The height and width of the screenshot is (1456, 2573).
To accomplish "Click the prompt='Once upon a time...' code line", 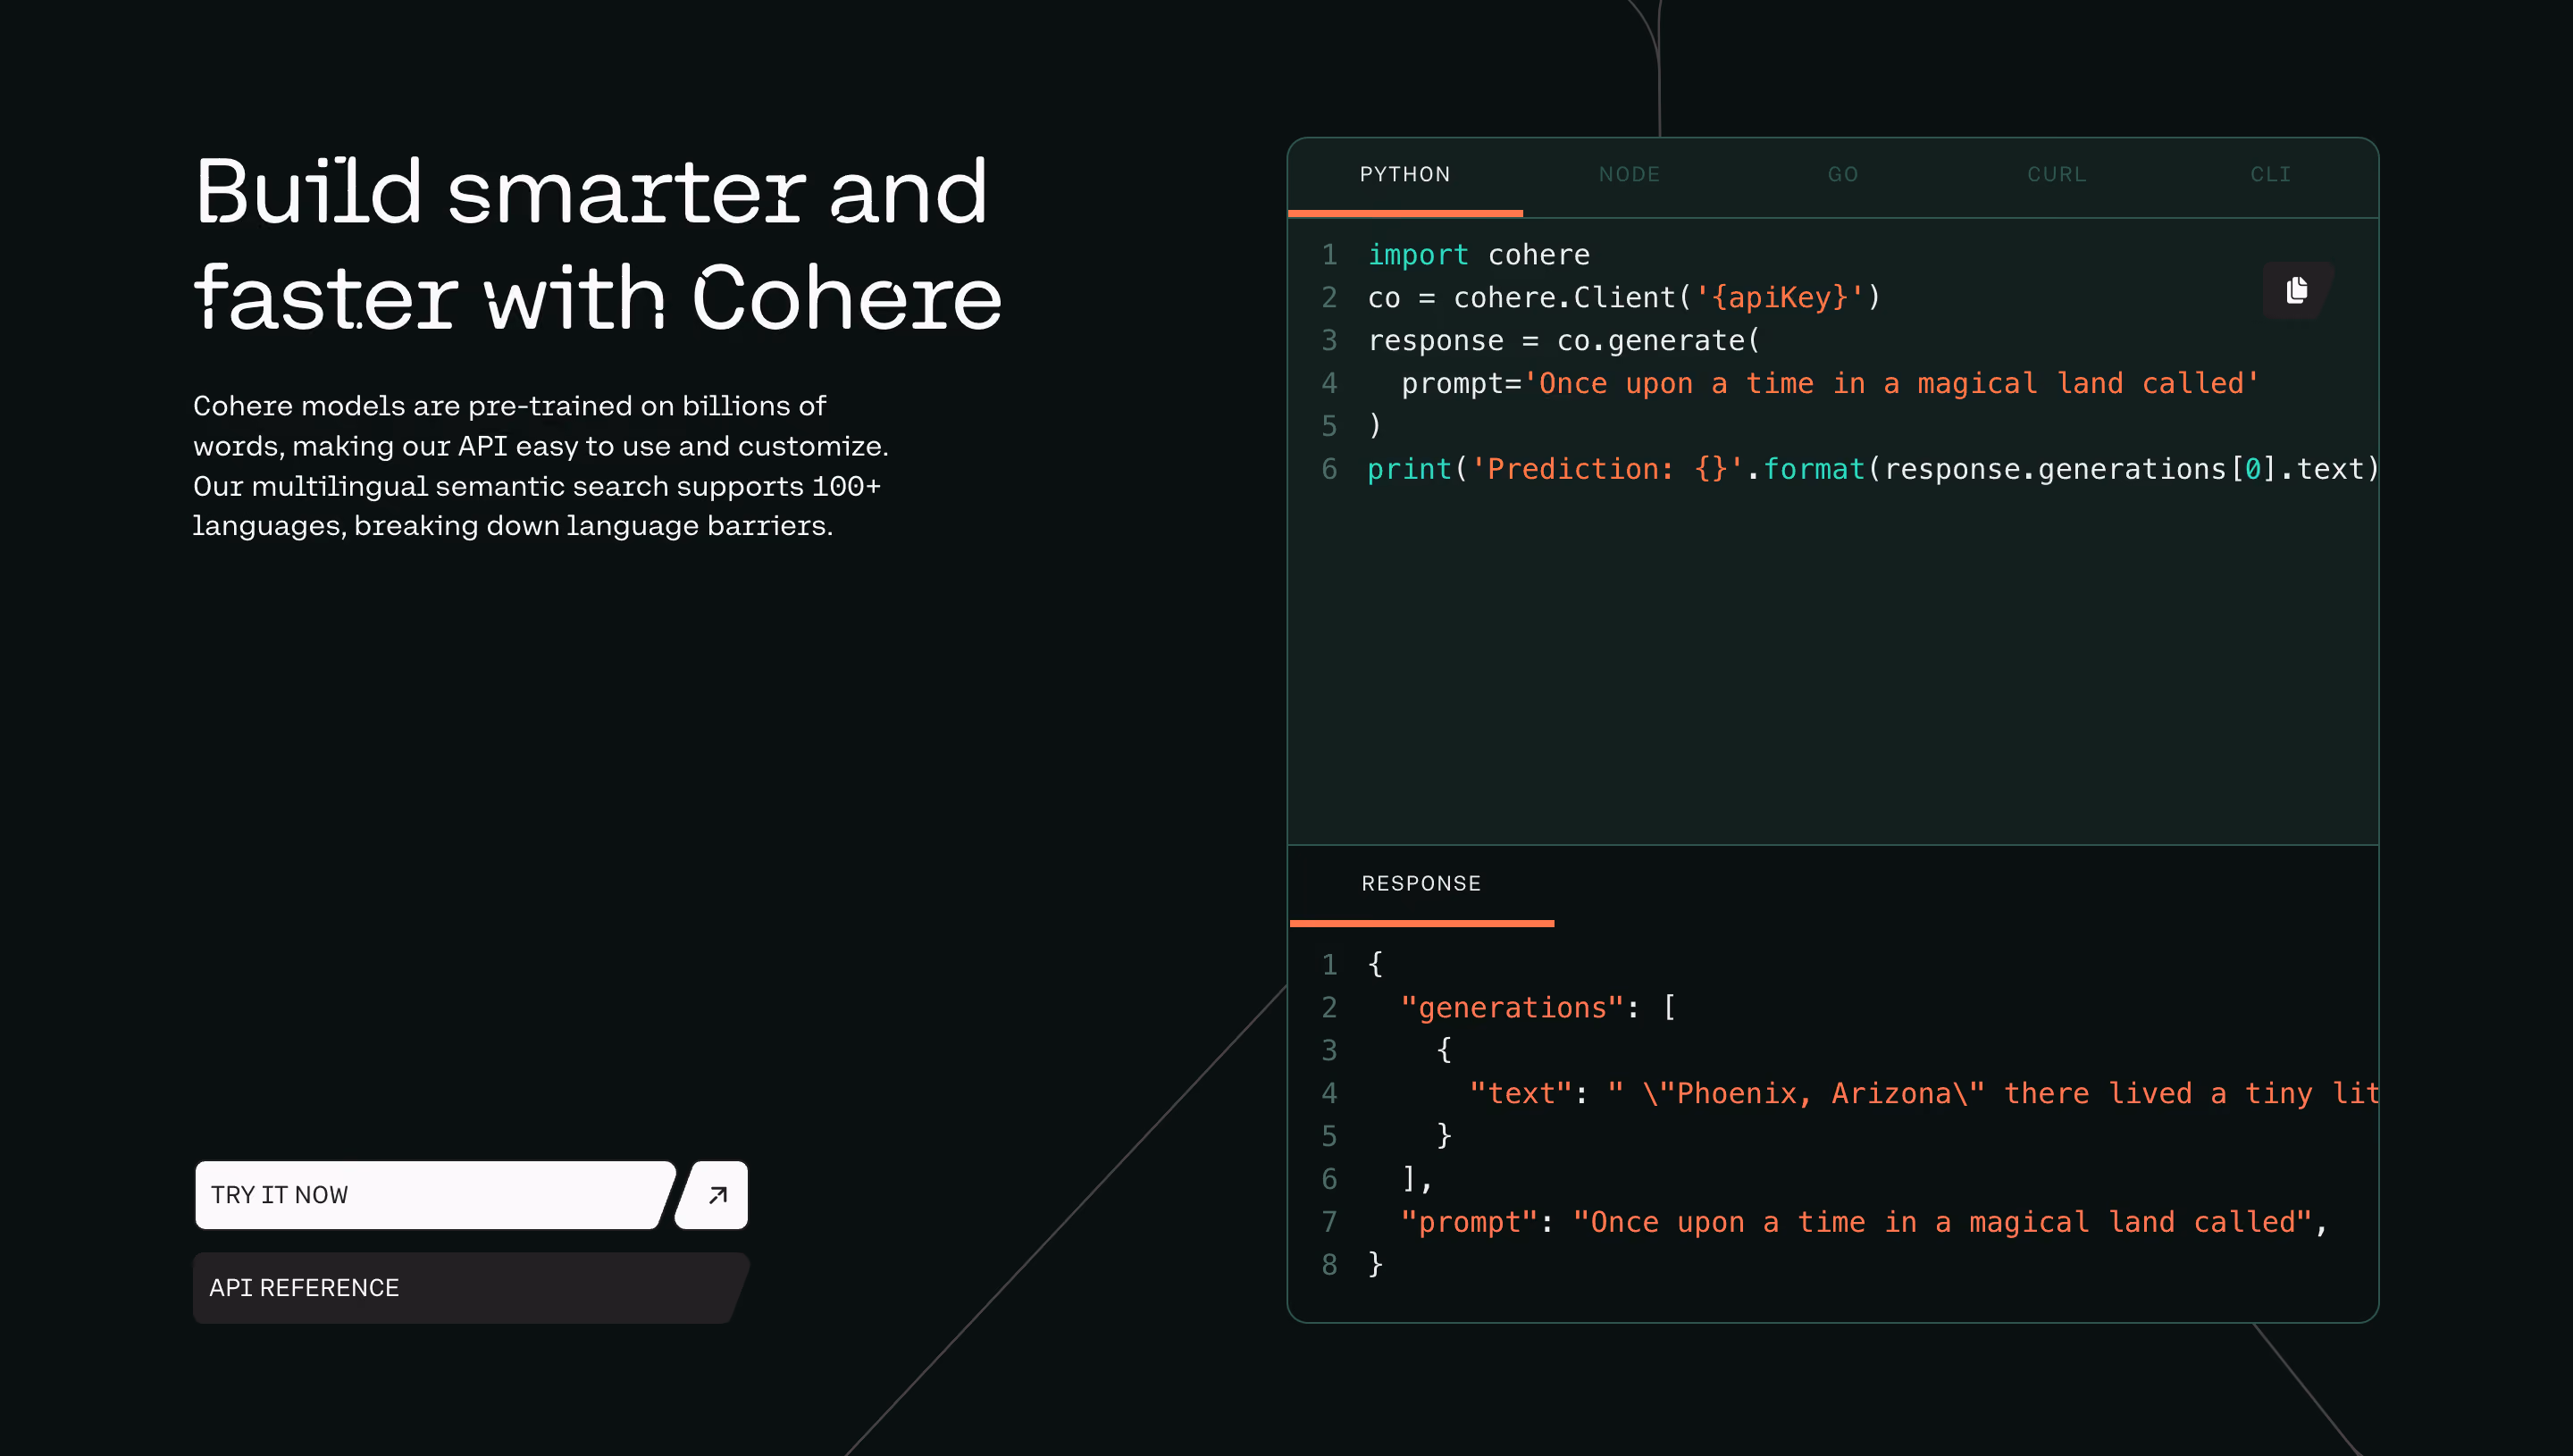I will pos(1830,384).
